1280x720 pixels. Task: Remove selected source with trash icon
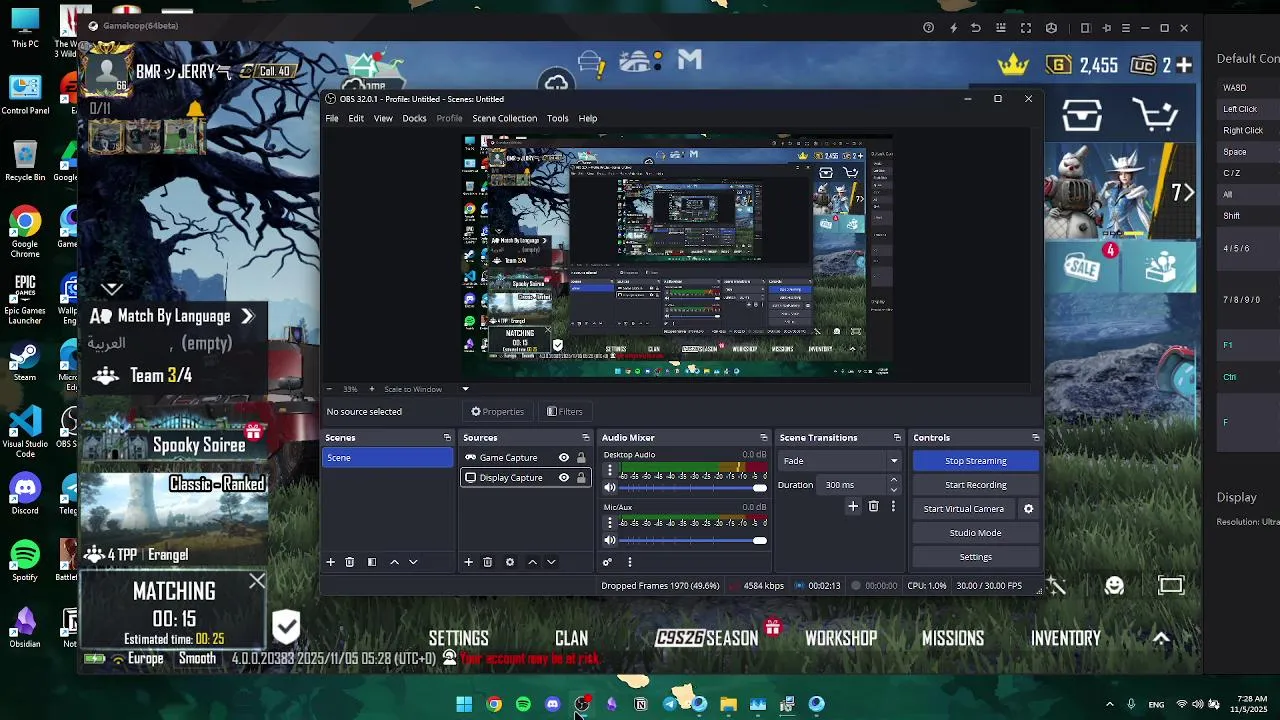click(488, 562)
